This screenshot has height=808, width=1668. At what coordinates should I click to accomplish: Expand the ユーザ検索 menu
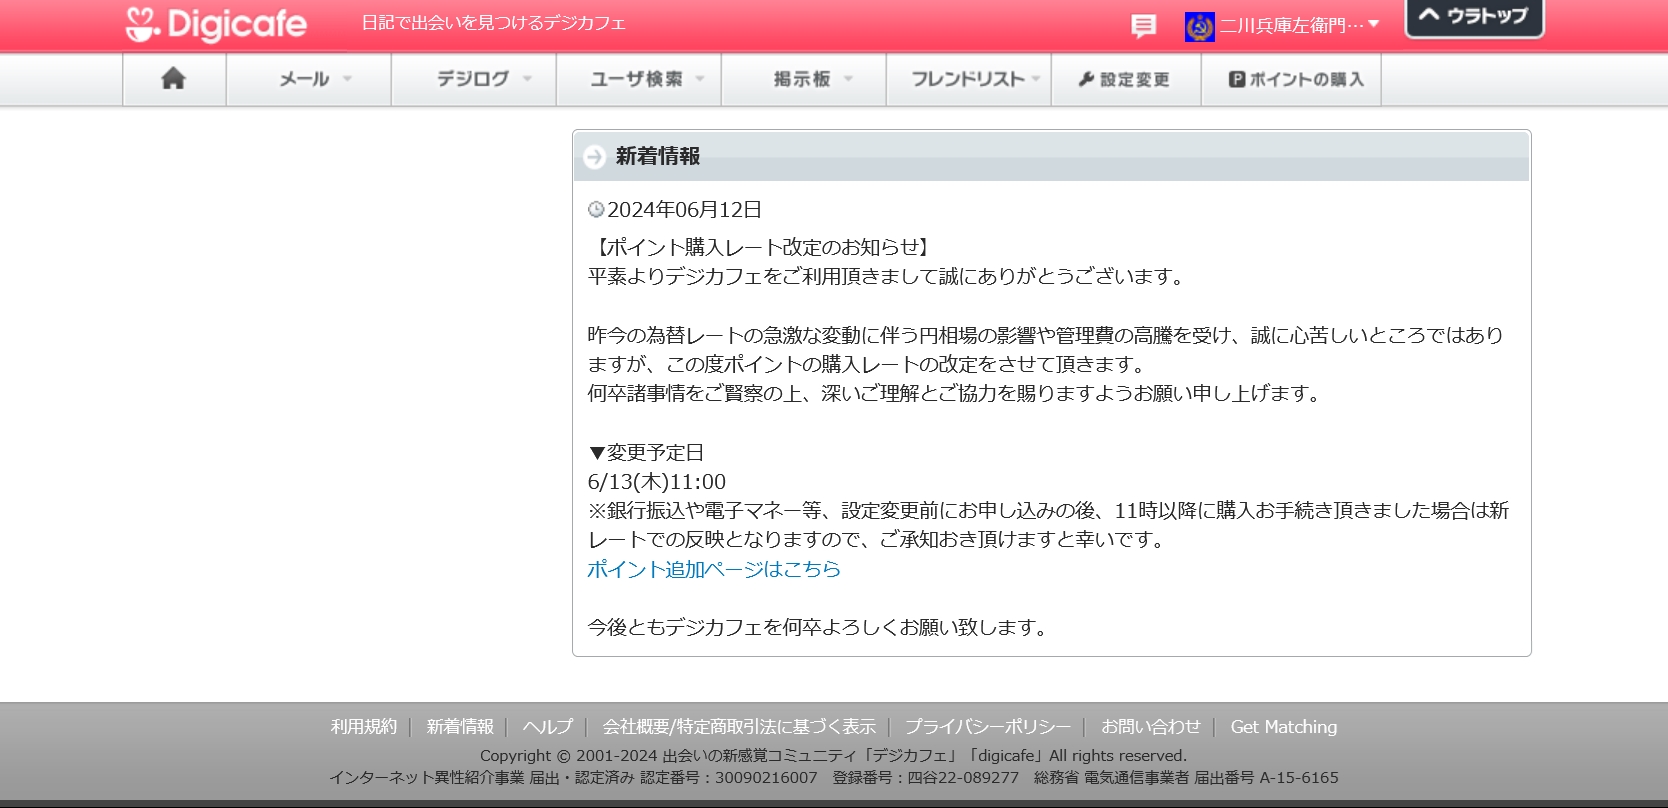click(x=639, y=79)
